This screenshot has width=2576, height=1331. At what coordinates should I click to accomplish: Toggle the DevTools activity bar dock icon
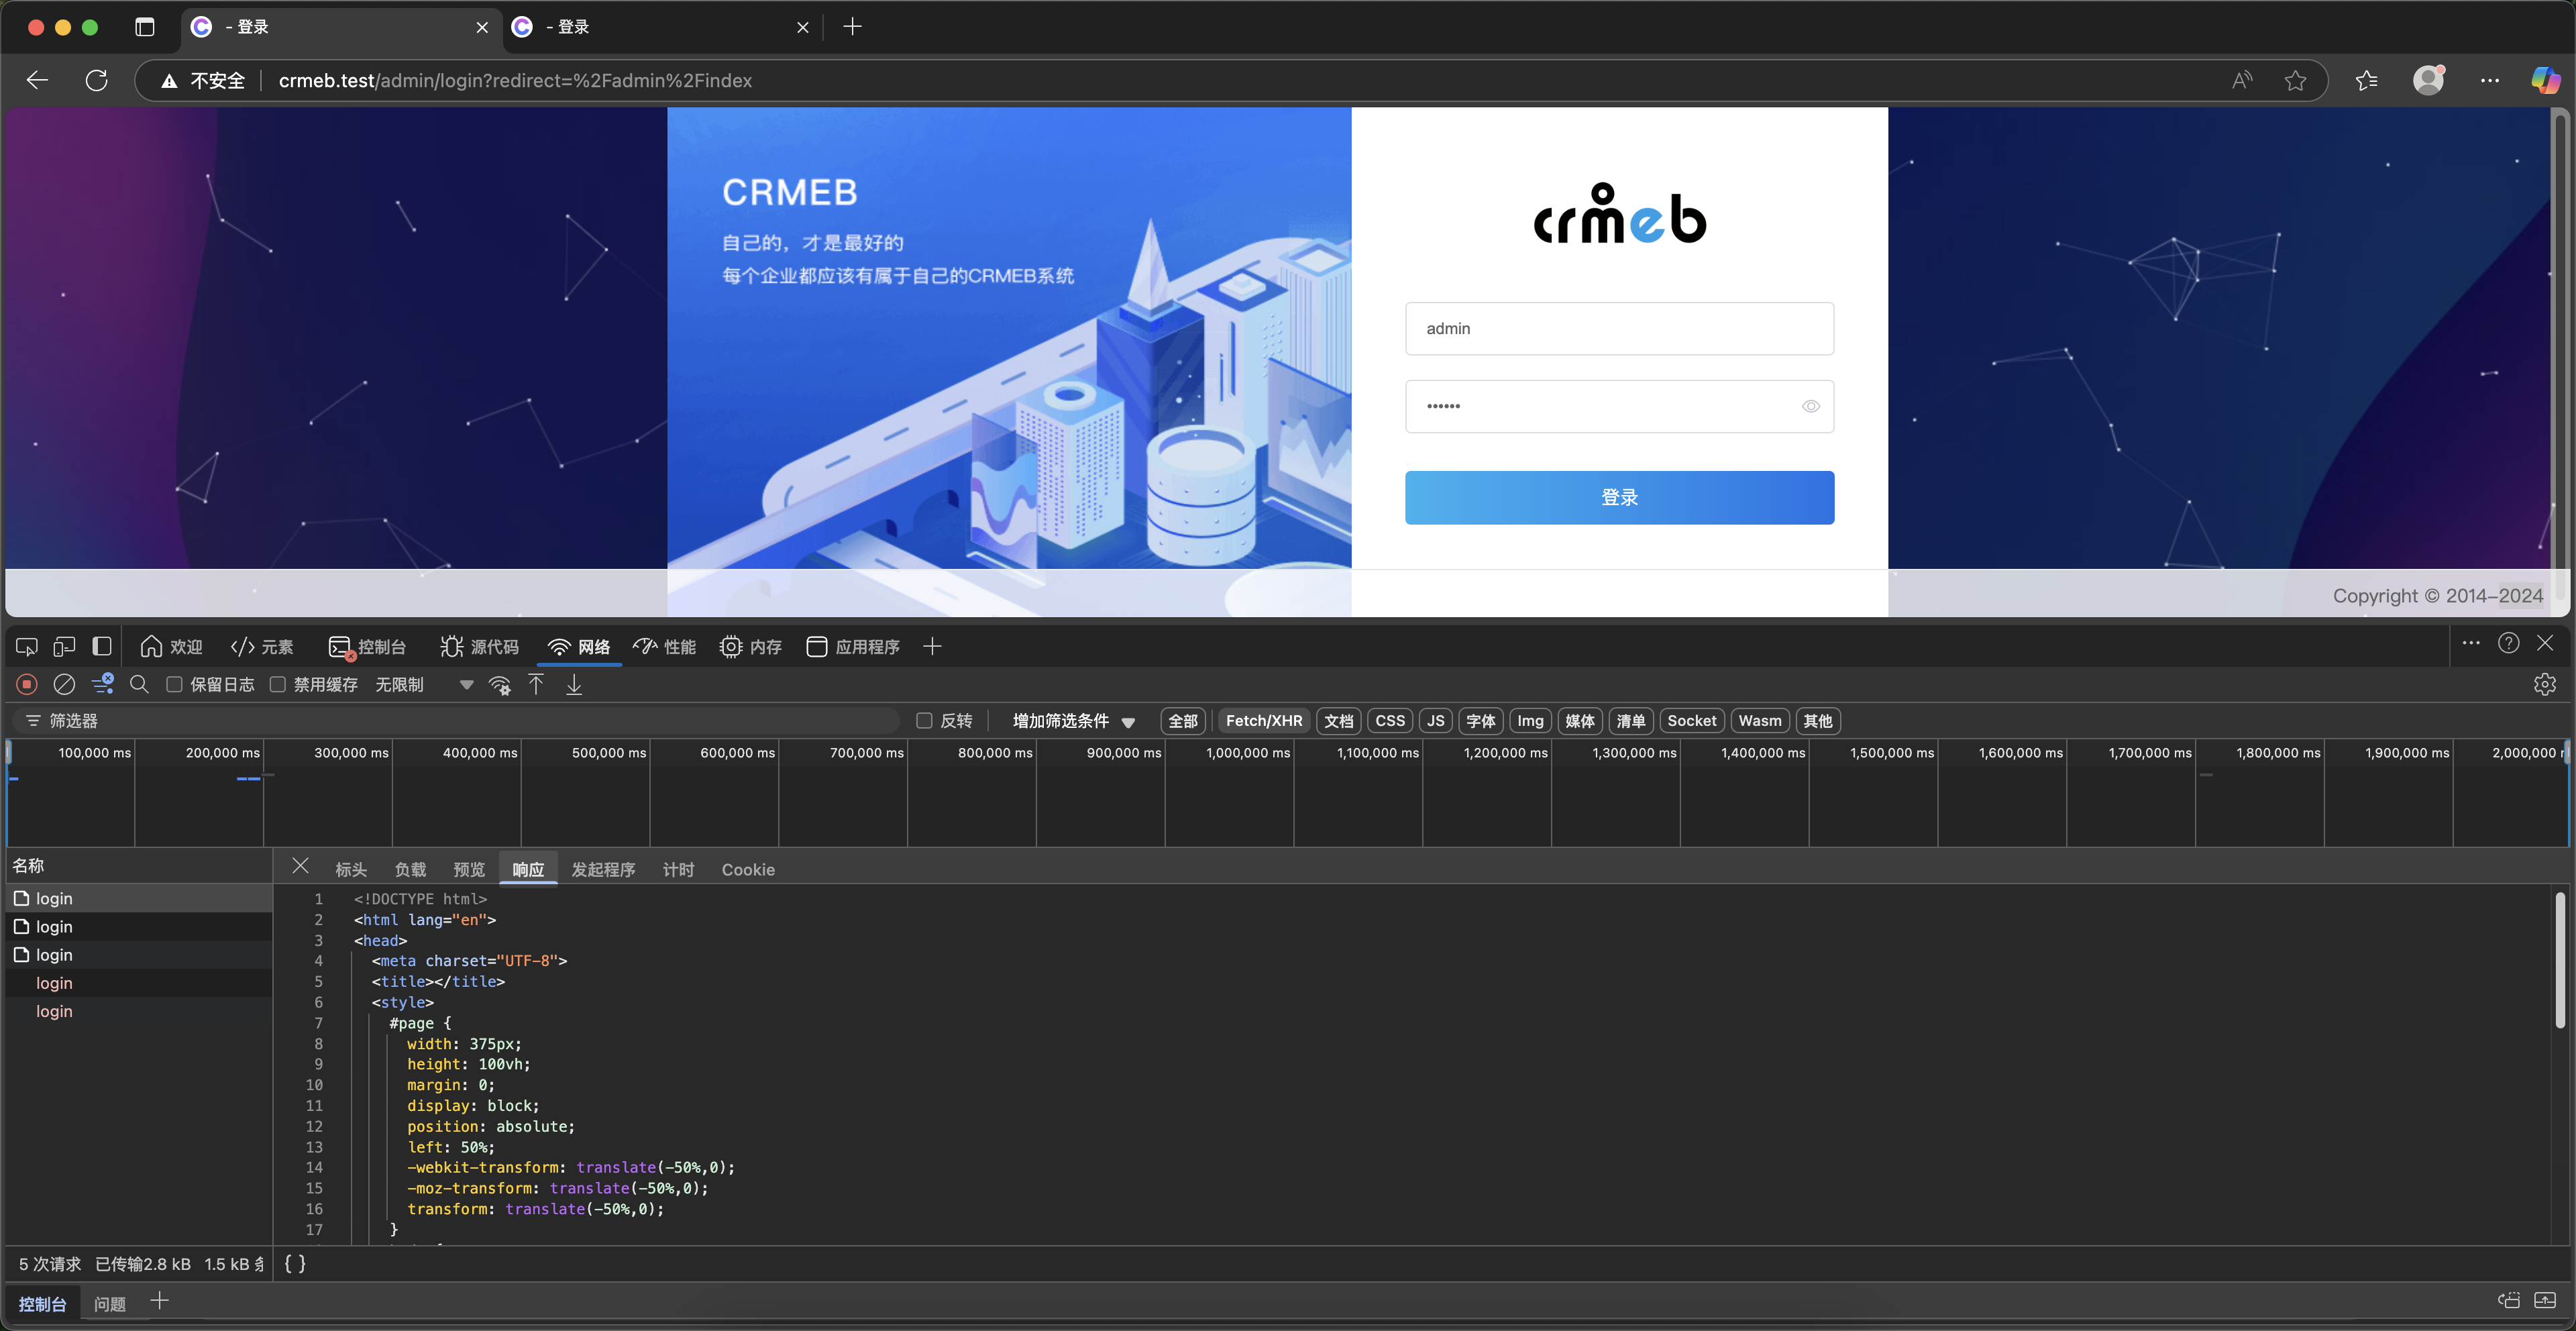pos(102,647)
